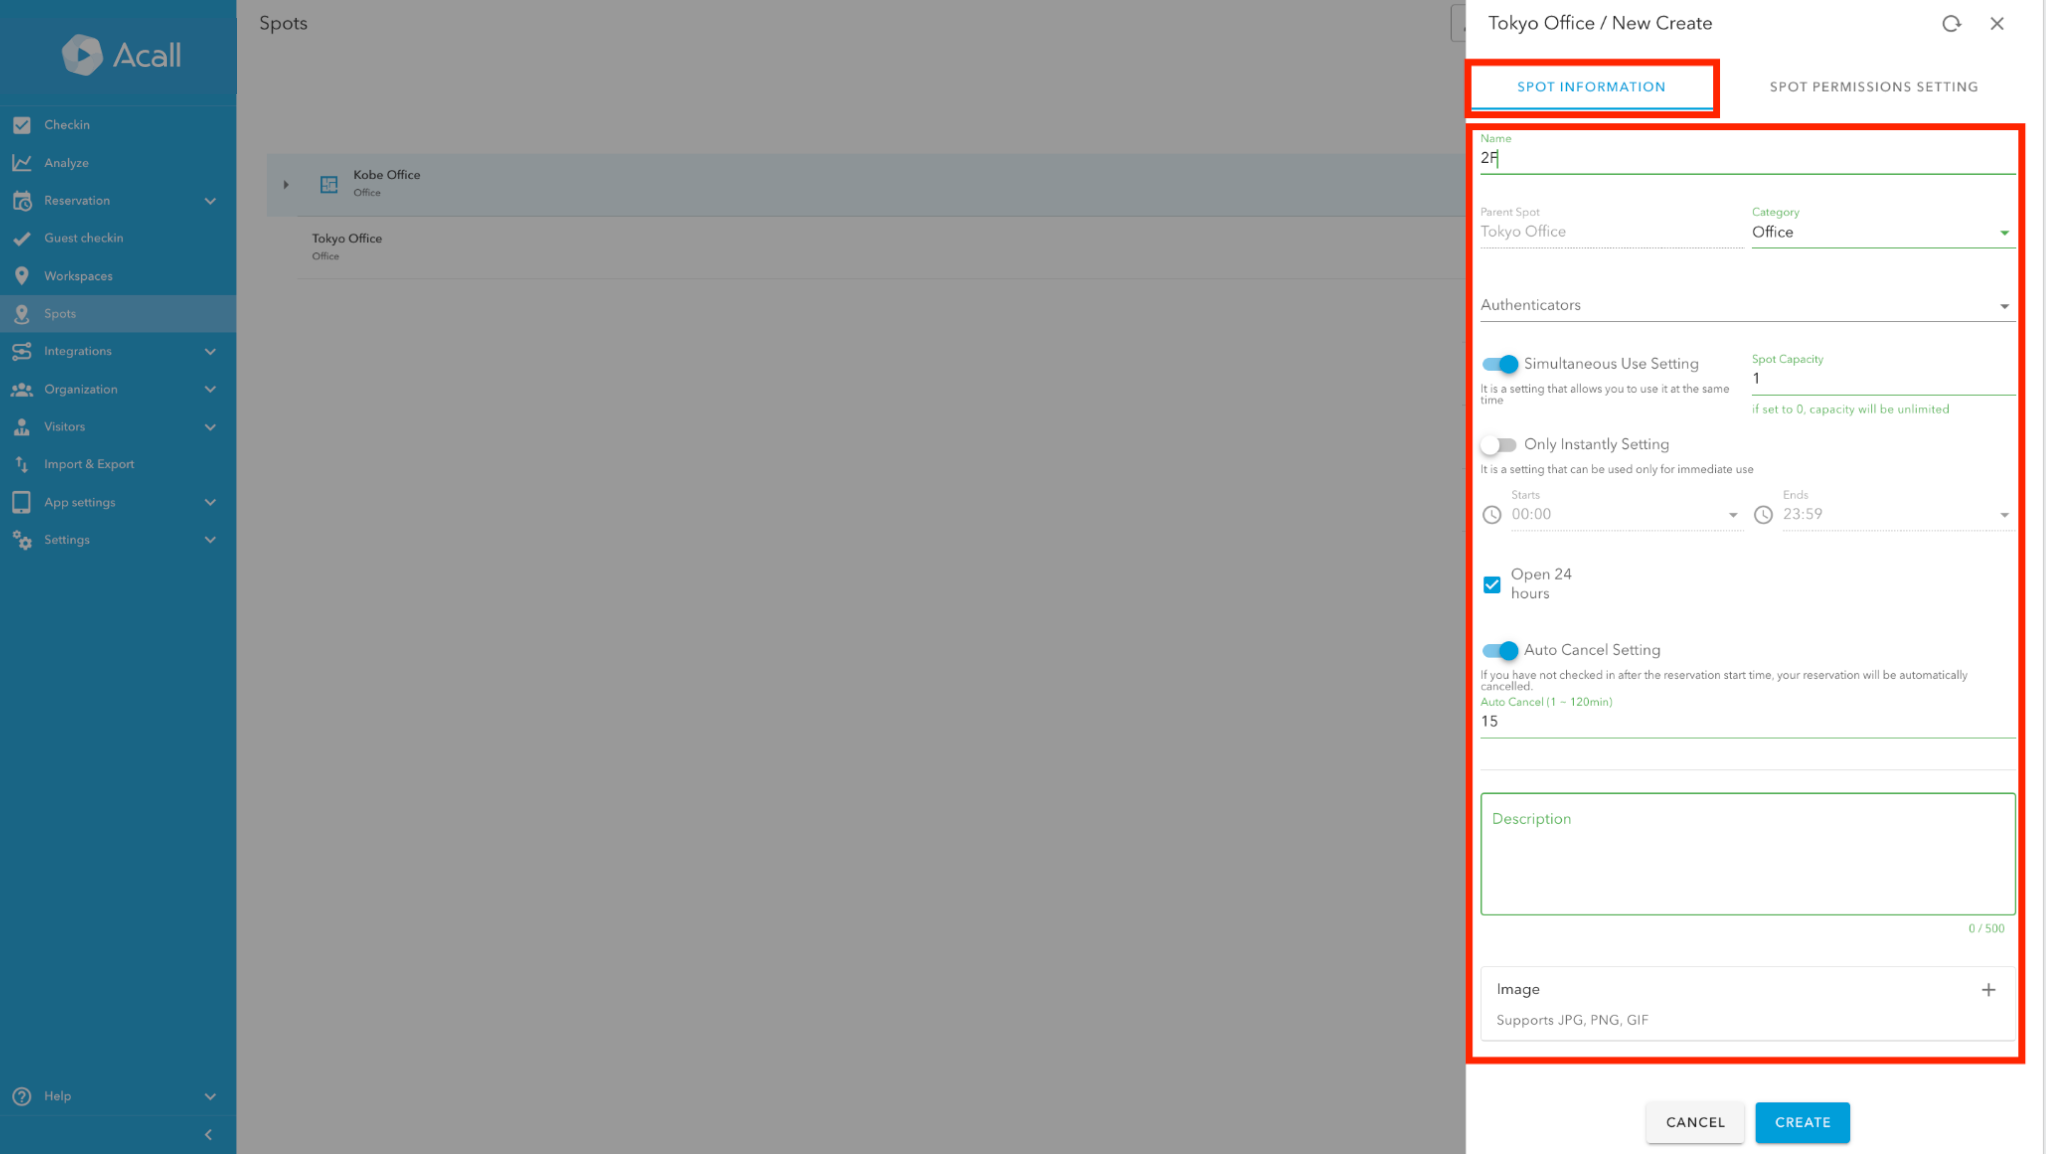Expand the Kobe Office tree row
The height and width of the screenshot is (1154, 2046).
tap(286, 185)
